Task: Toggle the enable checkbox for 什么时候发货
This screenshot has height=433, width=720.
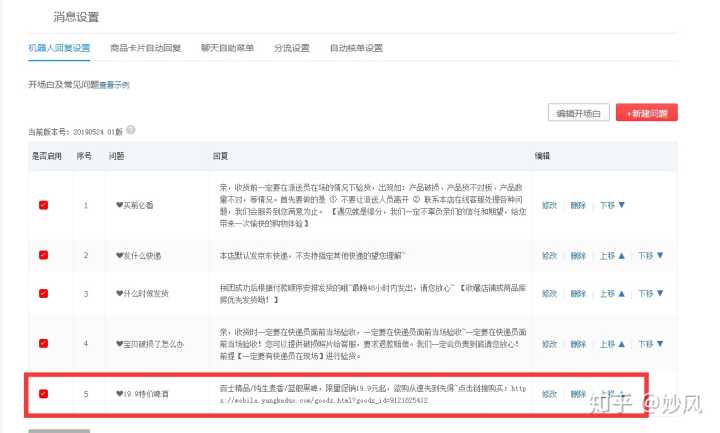Action: pos(43,294)
